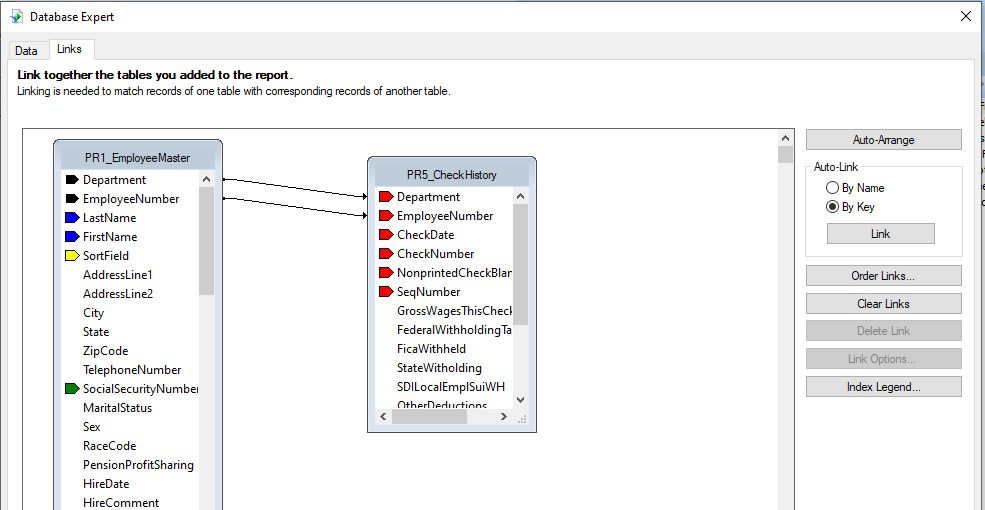Click the black index icon beside Department in PR1_EmployeeMaster
This screenshot has width=985, height=510.
(72, 180)
